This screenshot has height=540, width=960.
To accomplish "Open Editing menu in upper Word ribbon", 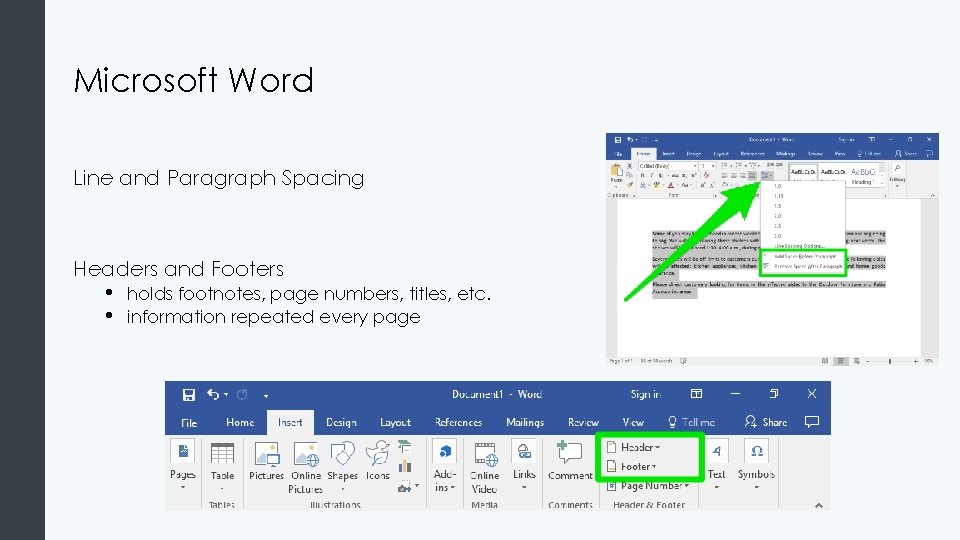I will 898,175.
